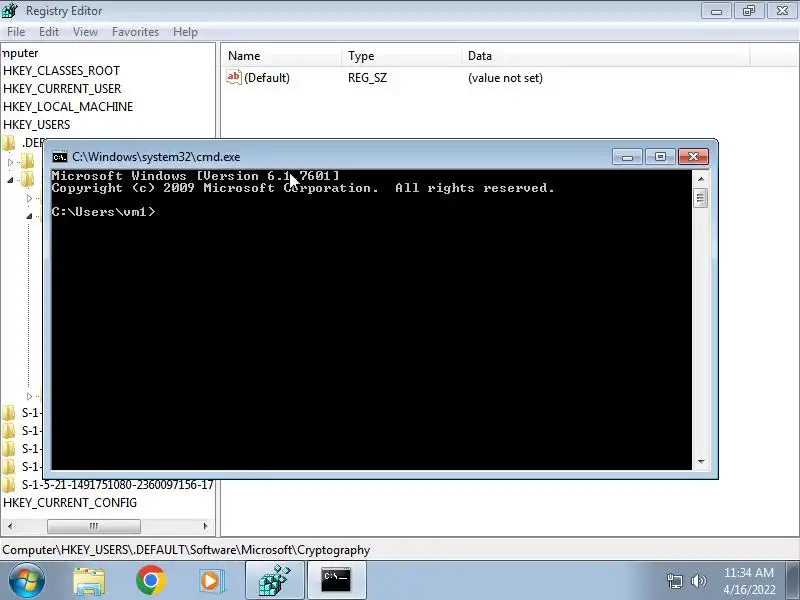Open Windows Explorer from the taskbar
The image size is (800, 600).
coord(89,581)
